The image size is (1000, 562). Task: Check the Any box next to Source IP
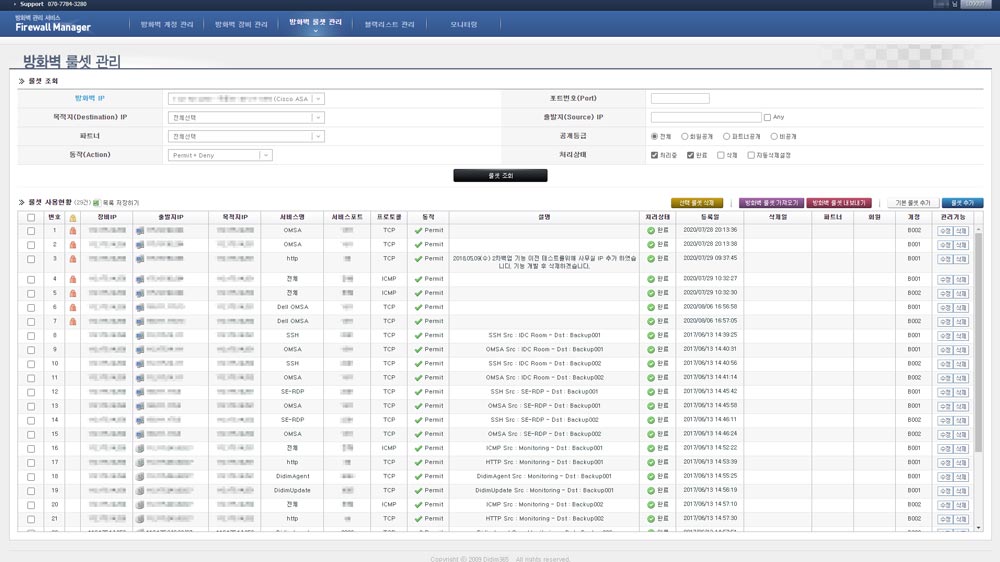click(x=767, y=117)
